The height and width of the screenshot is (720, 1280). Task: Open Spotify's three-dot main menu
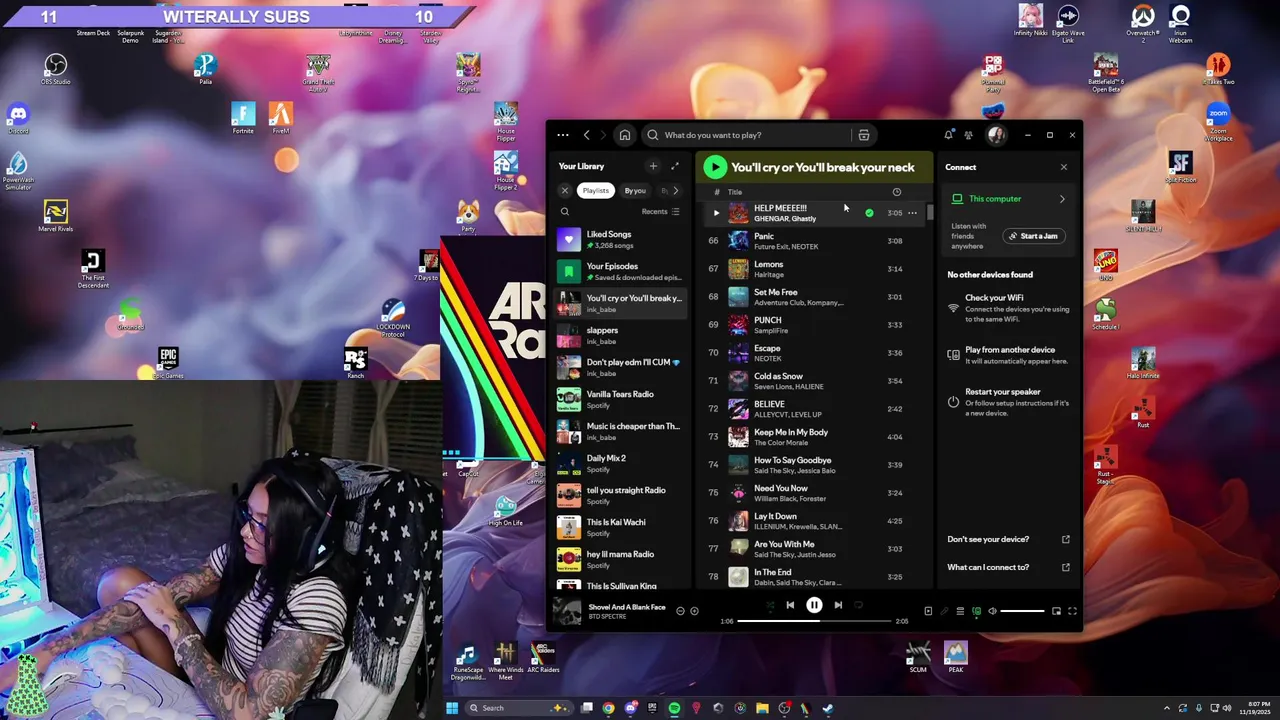[x=563, y=135]
